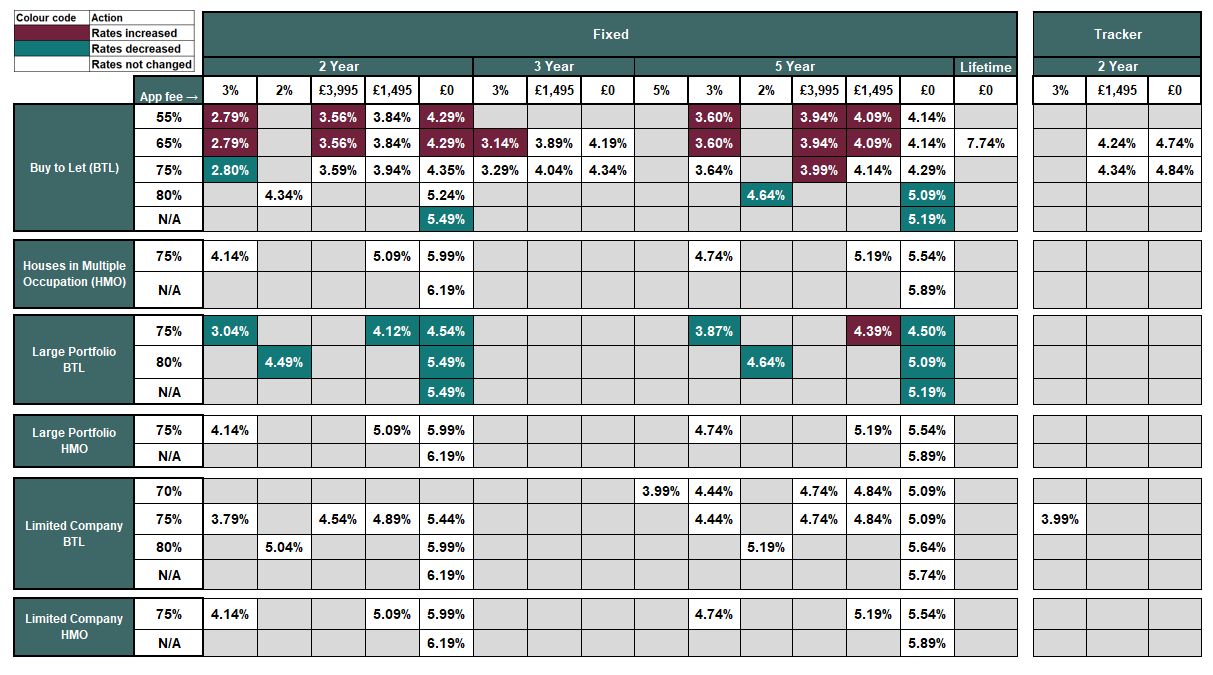Screen dimensions: 1213x675
Task: Click the maroon 'Rates increased' colour swatch
Action: [51, 33]
